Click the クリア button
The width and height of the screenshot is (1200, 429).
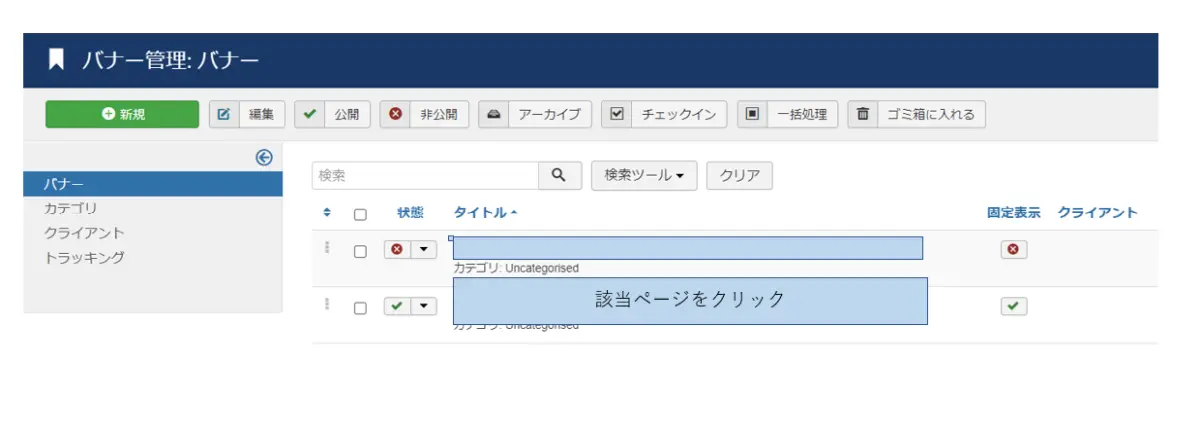tap(740, 176)
